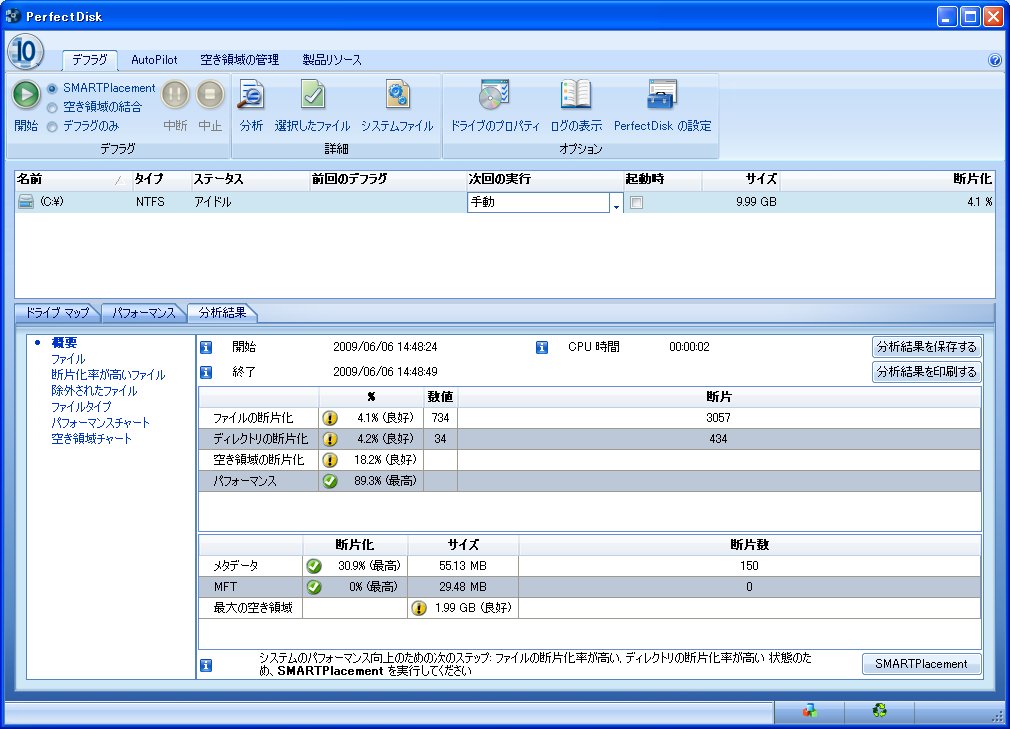
Task: Click info icon next to 終了 time
Action: click(206, 372)
